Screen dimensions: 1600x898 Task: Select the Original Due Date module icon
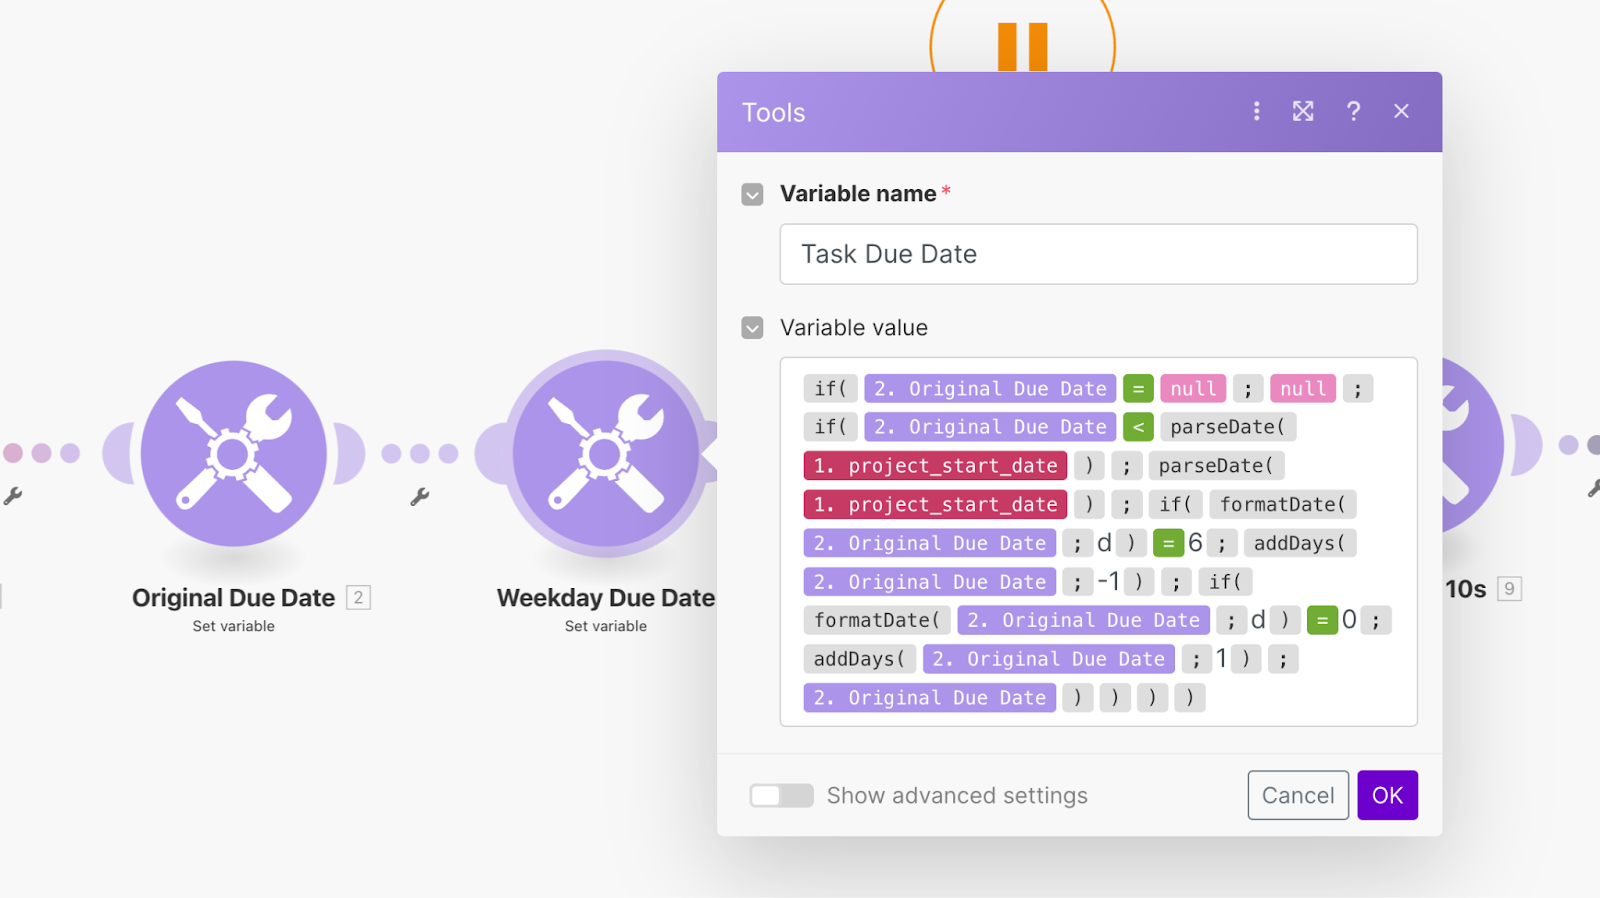pos(234,453)
